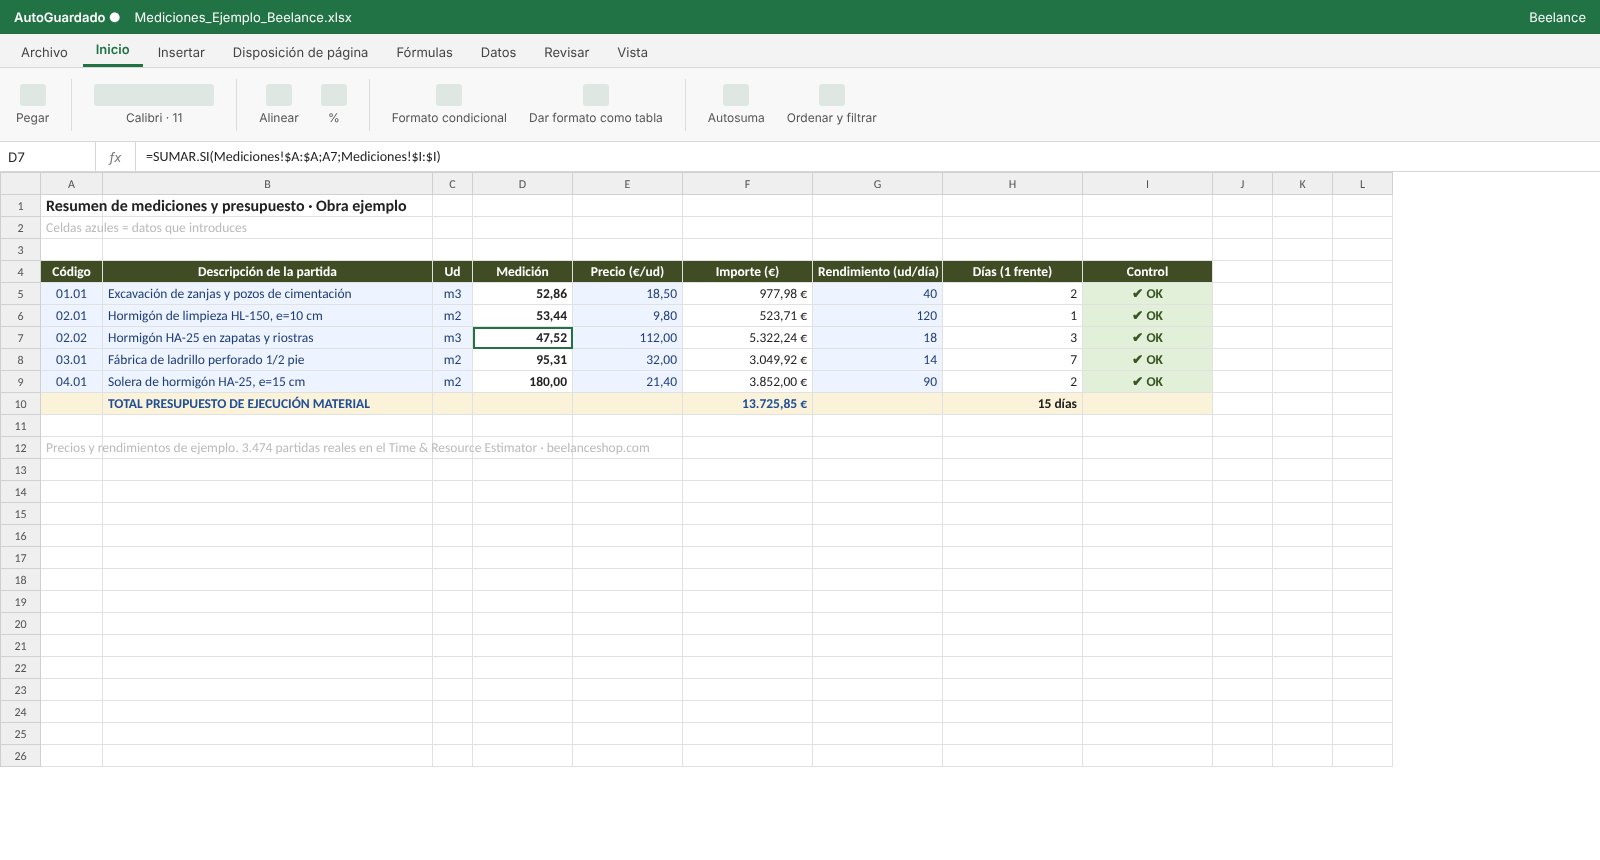Select the rendimiento cell with value 120
Image resolution: width=1600 pixels, height=860 pixels.
coord(877,316)
